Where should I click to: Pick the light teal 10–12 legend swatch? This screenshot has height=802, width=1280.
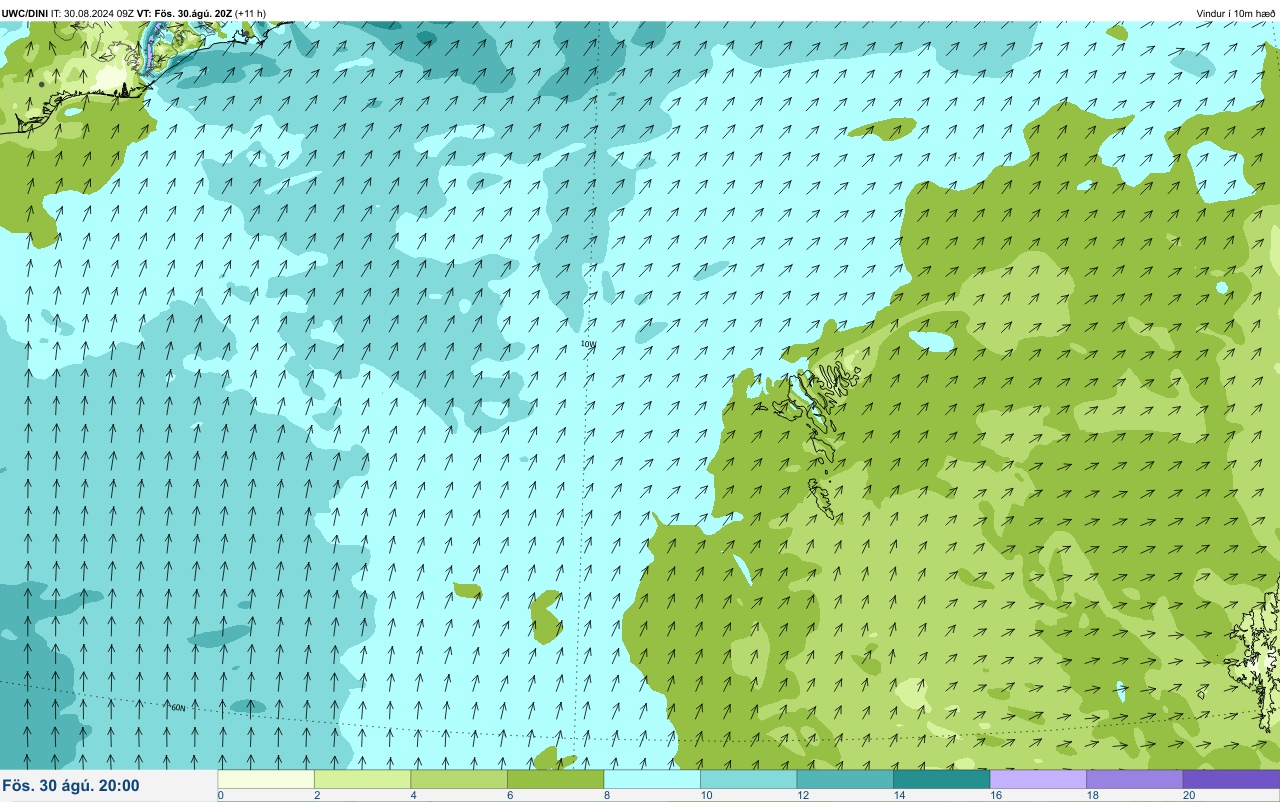(x=748, y=779)
